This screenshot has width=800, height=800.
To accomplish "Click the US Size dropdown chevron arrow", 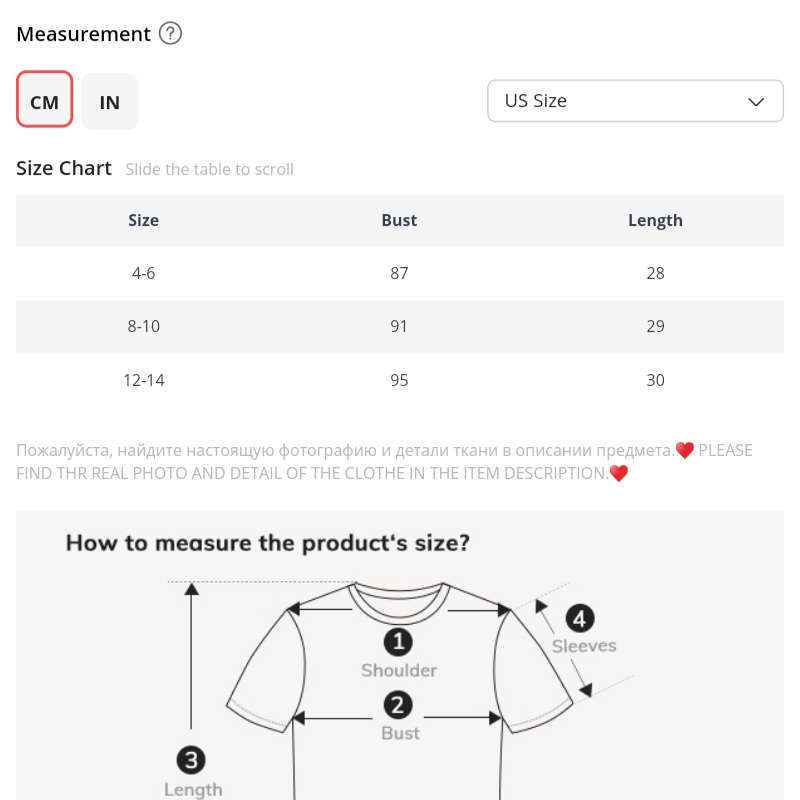I will 757,101.
